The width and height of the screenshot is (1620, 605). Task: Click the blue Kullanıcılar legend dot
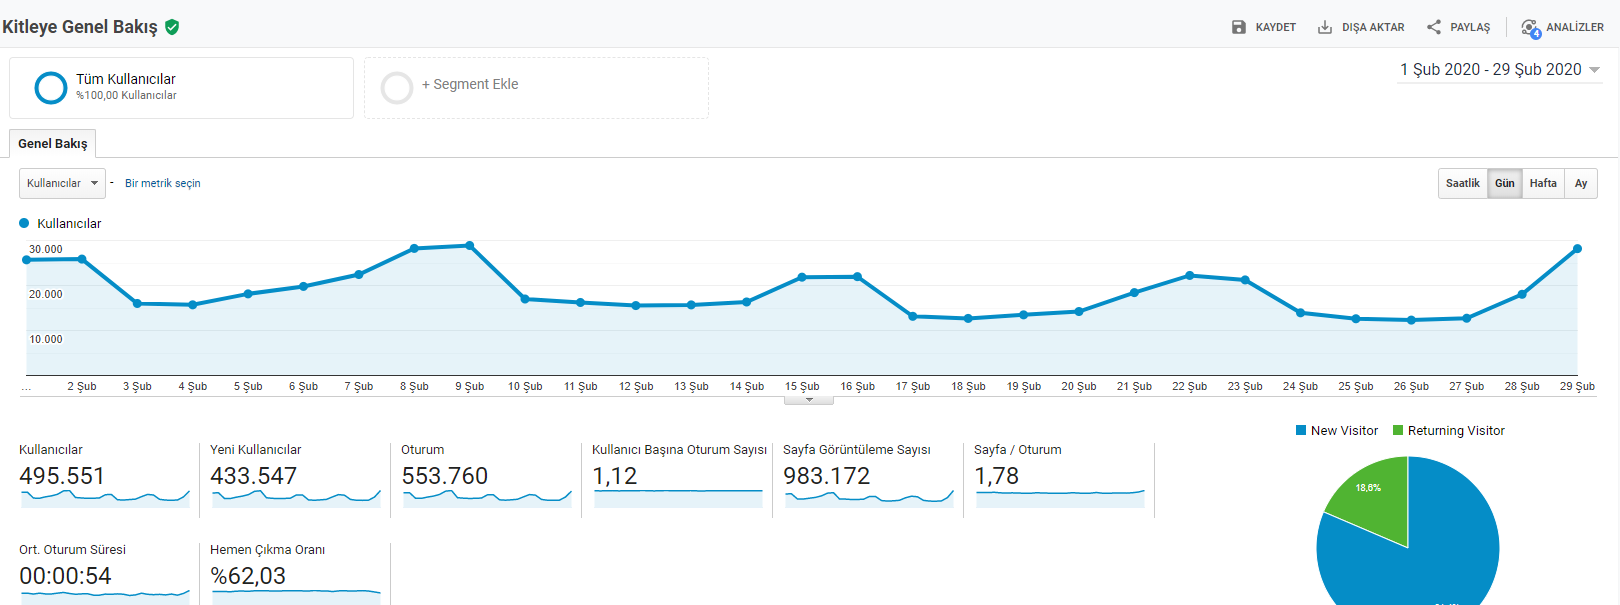coord(24,223)
